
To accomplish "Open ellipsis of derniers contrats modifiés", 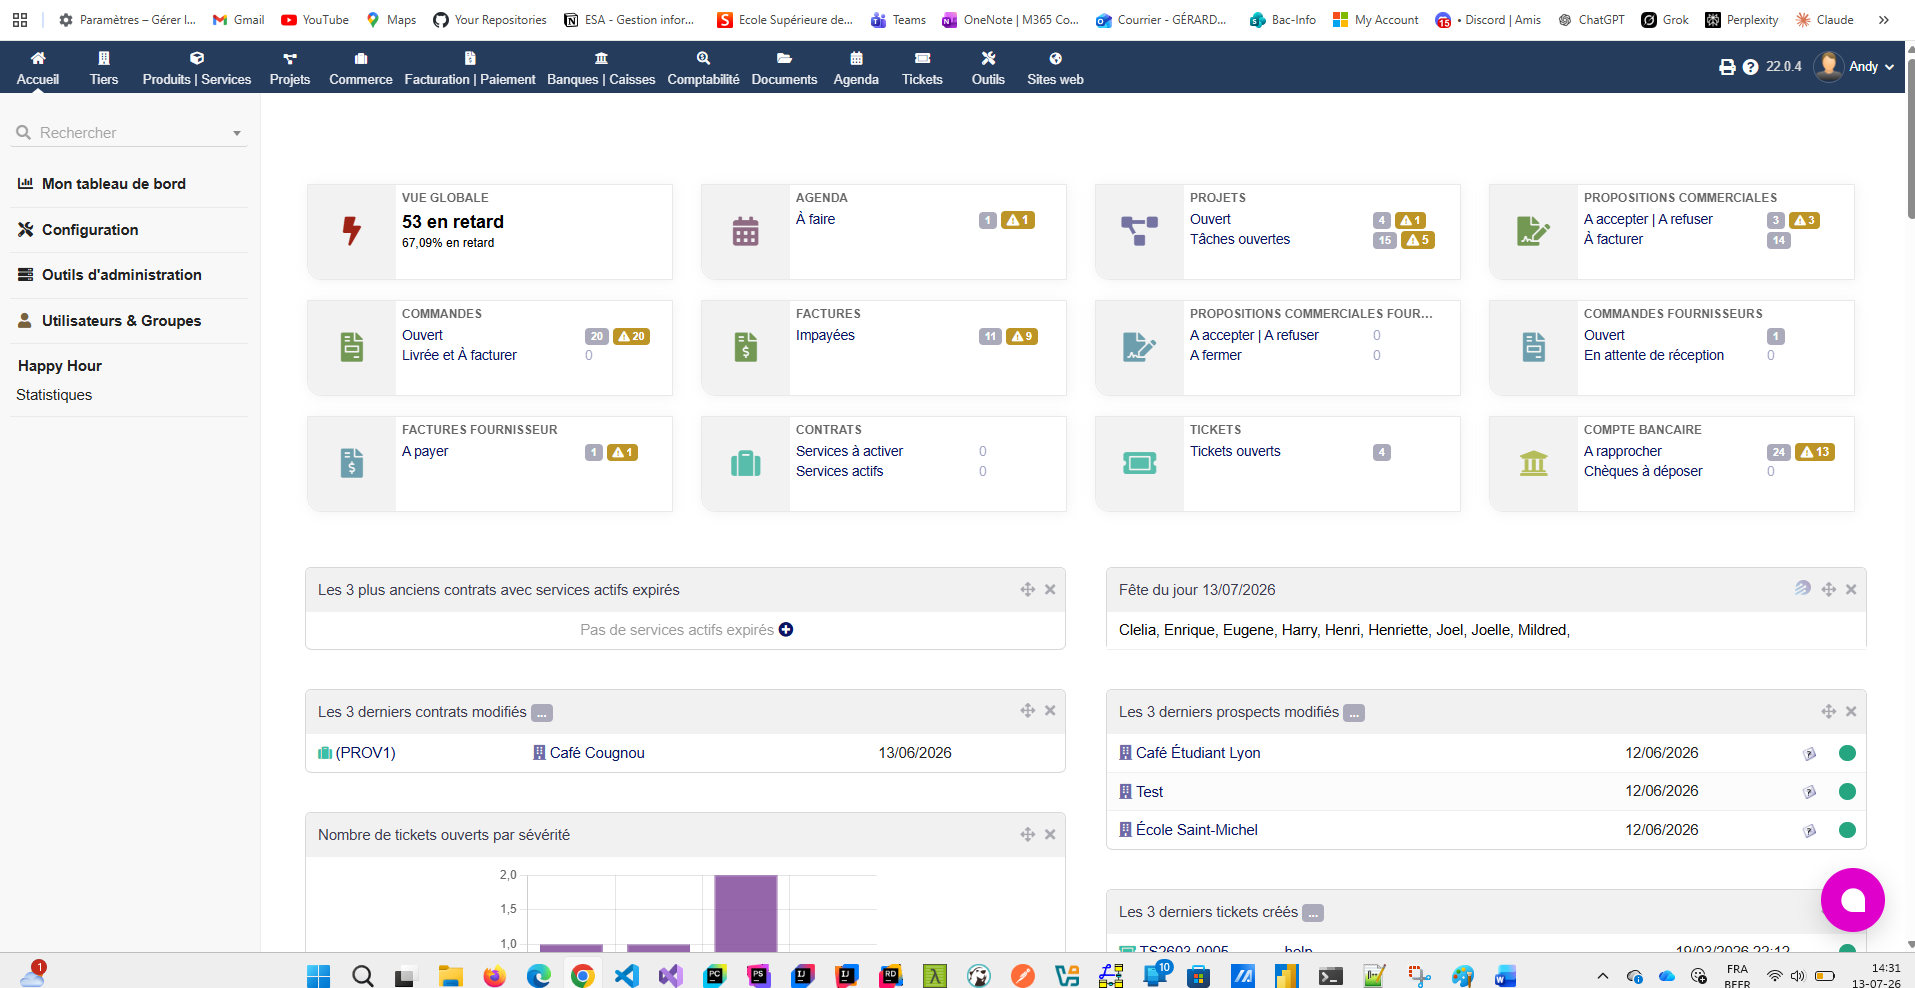I will pos(541,713).
